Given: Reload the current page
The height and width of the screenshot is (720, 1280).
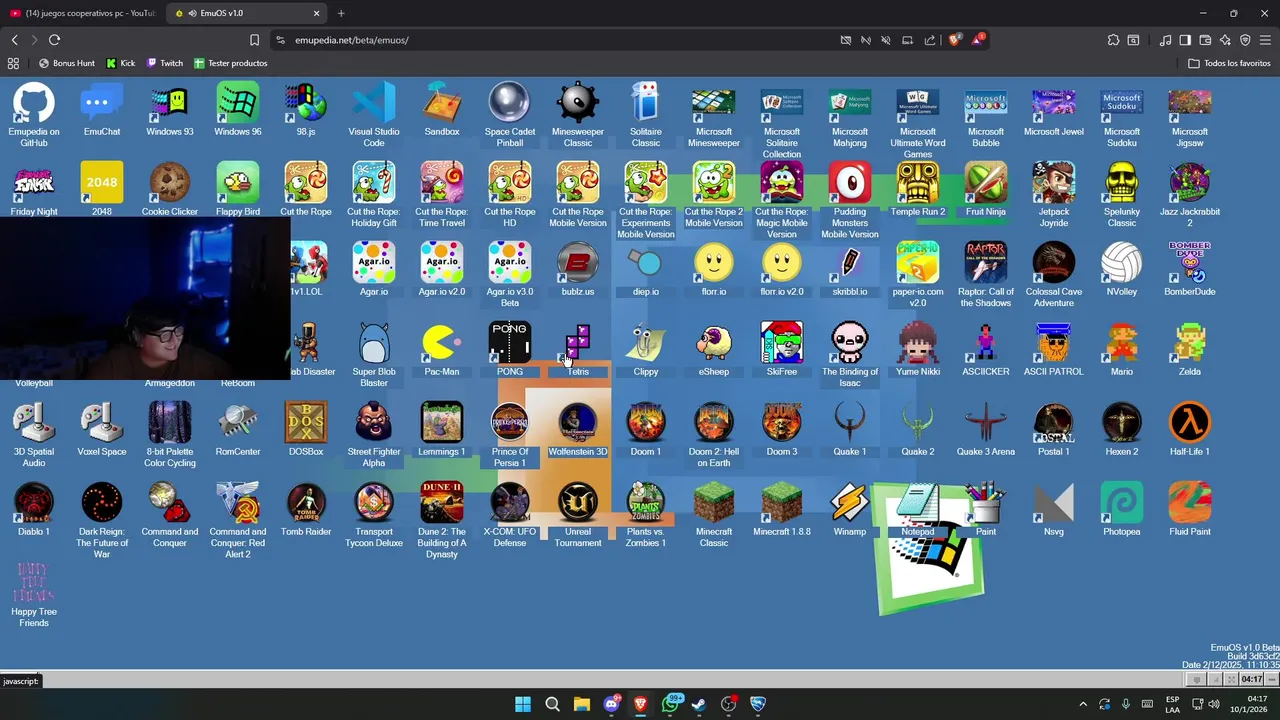Looking at the screenshot, I should click(x=54, y=40).
